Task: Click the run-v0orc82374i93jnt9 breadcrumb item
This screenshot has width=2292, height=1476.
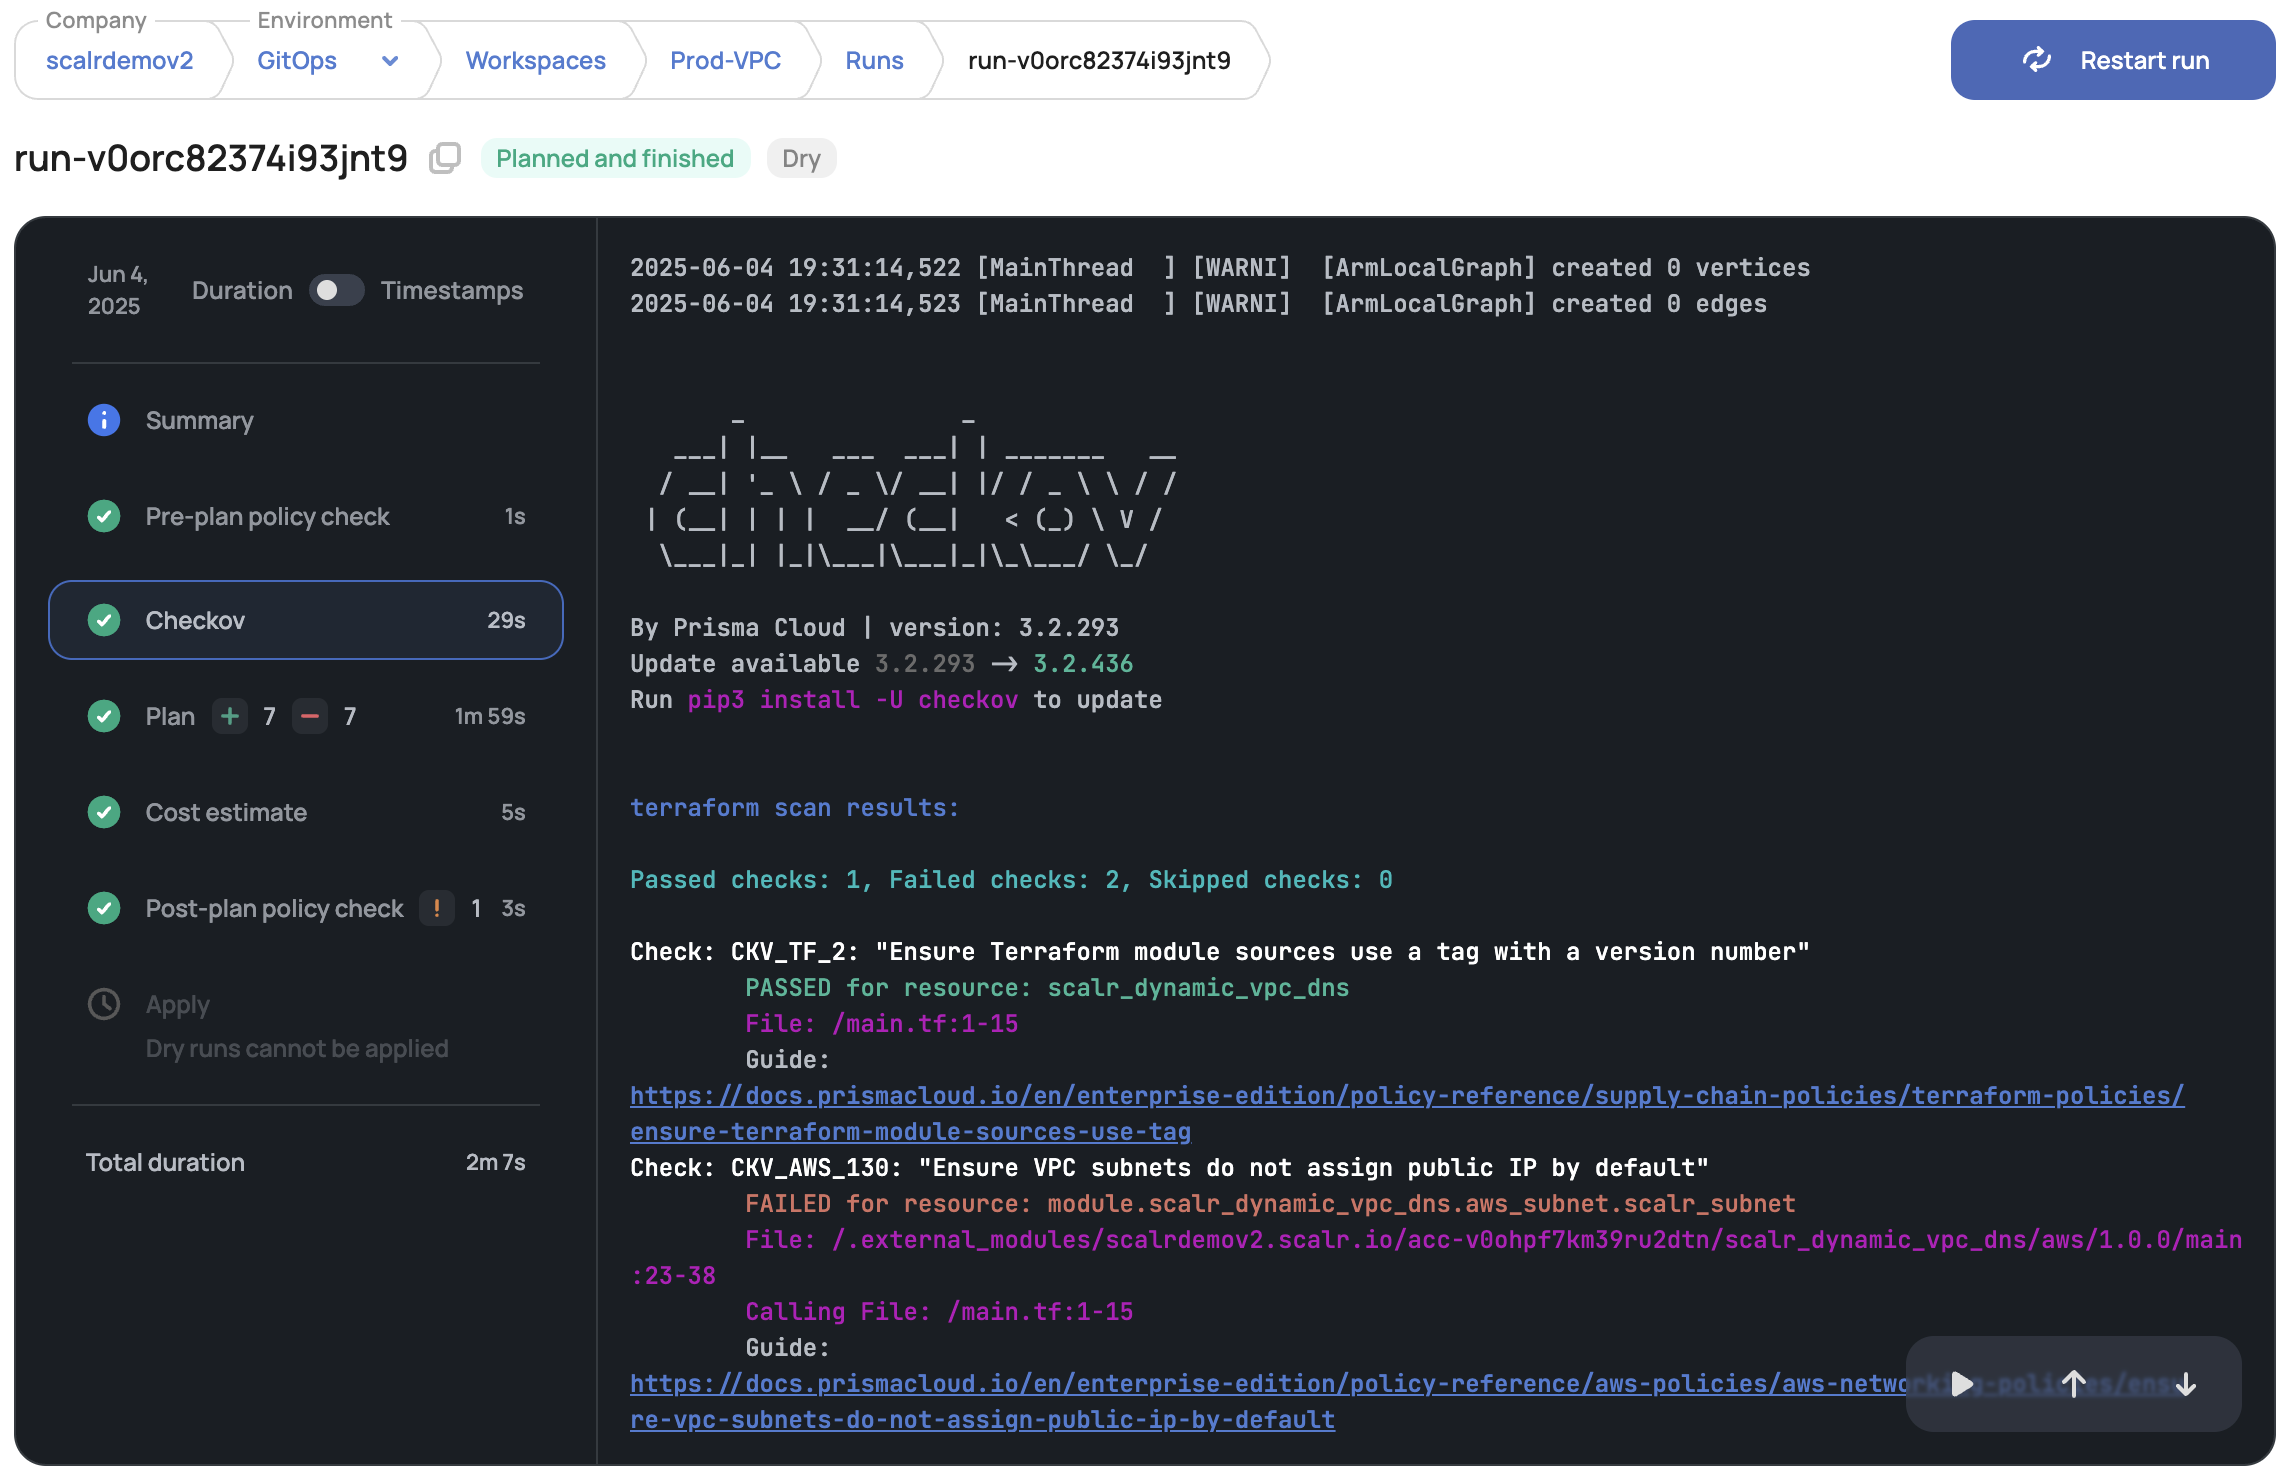Action: pos(1099,60)
